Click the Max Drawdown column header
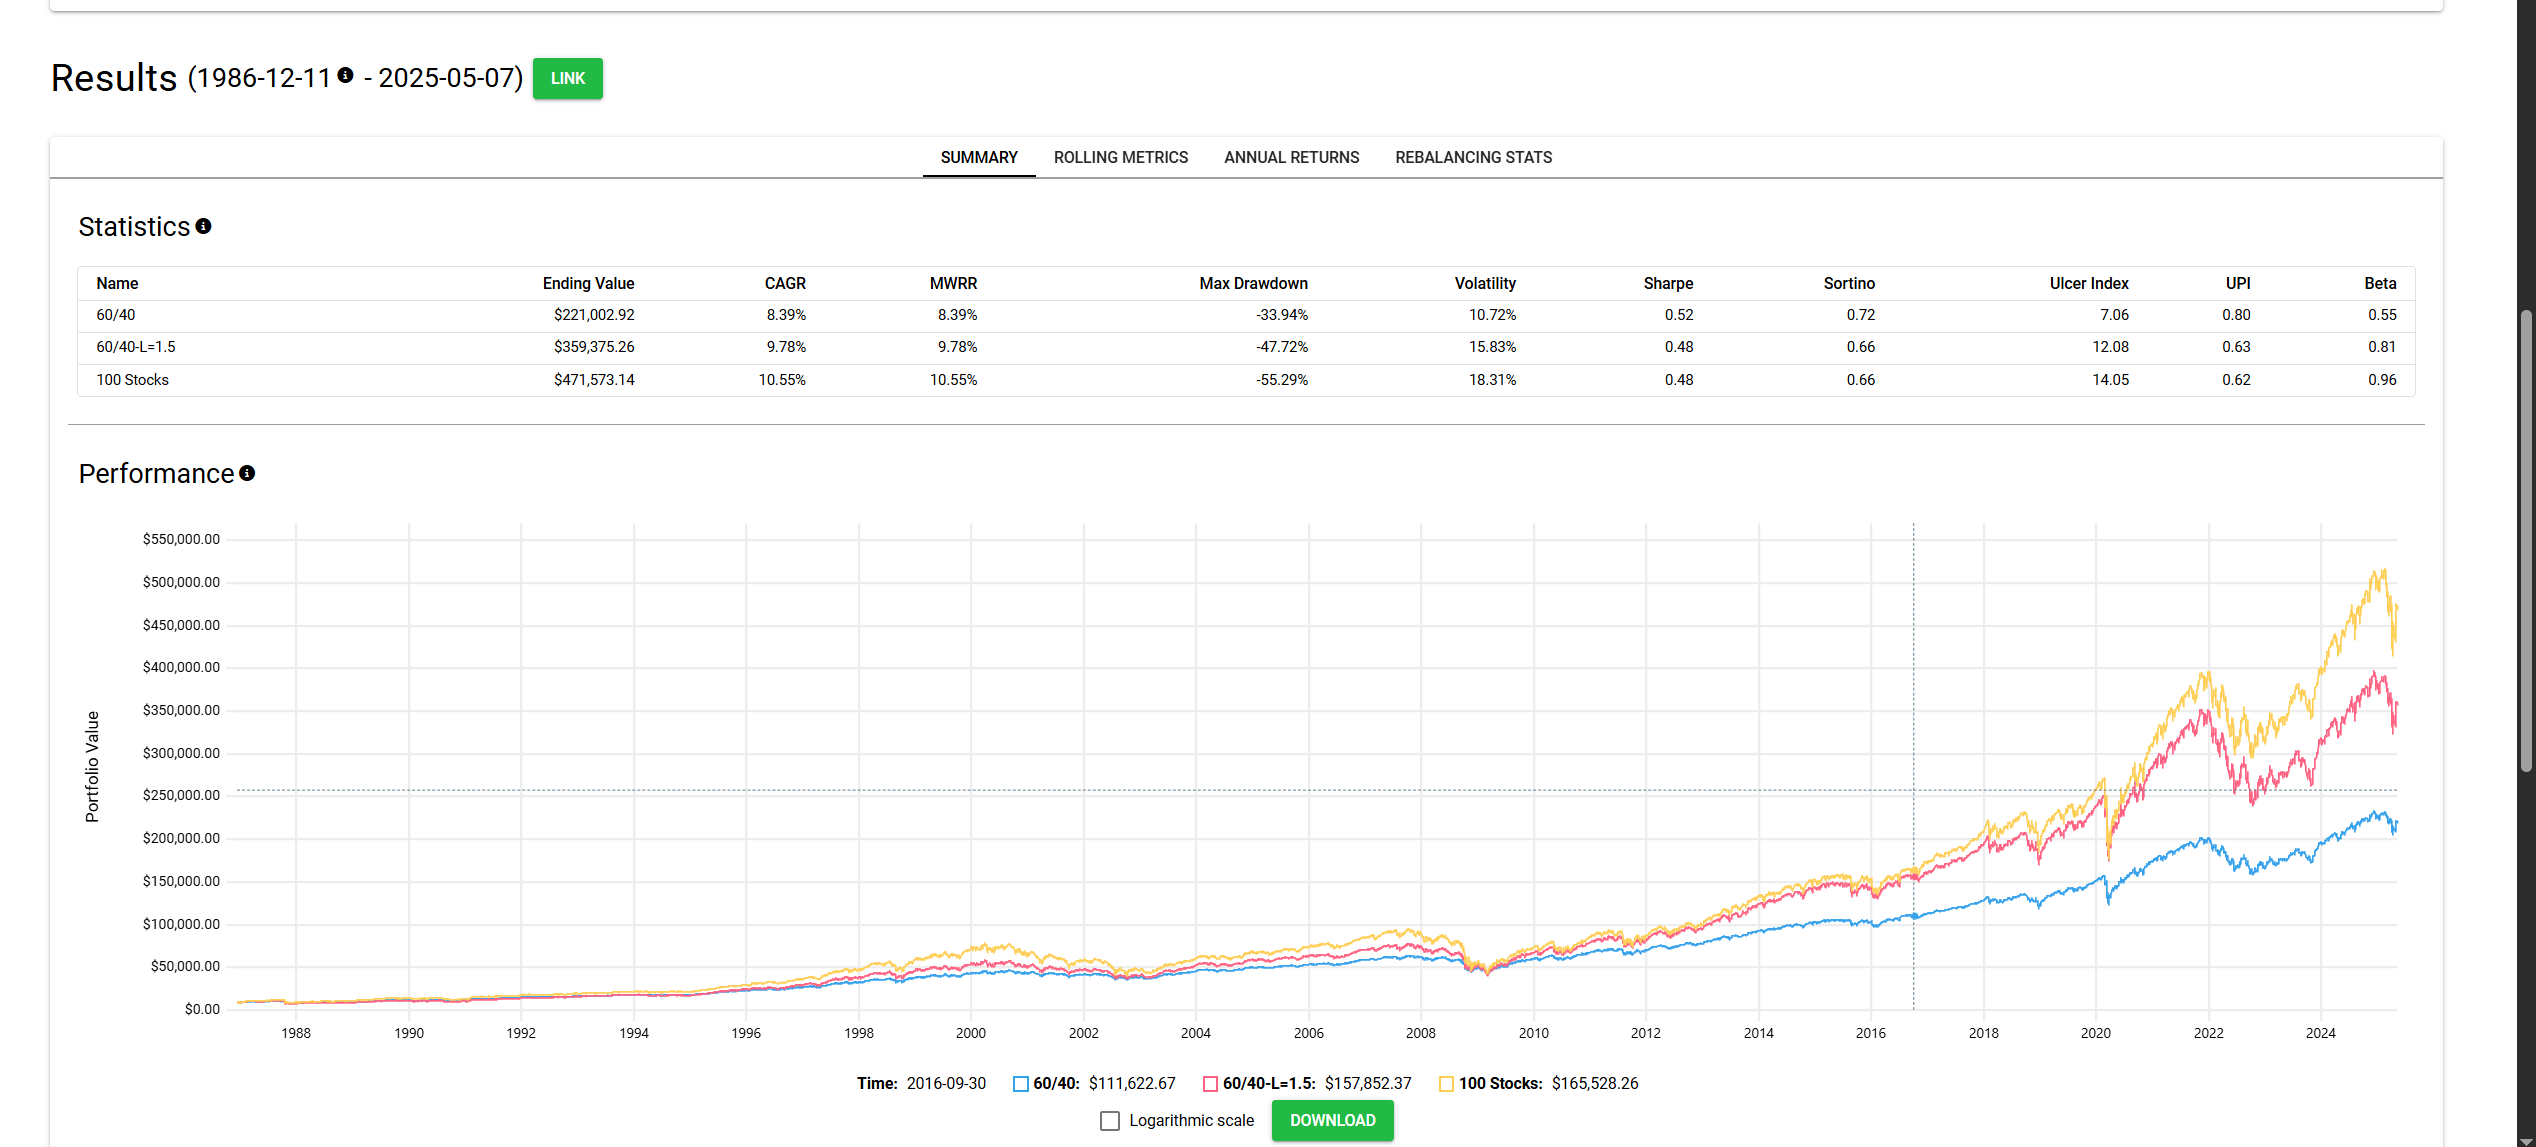This screenshot has width=2536, height=1147. point(1253,284)
